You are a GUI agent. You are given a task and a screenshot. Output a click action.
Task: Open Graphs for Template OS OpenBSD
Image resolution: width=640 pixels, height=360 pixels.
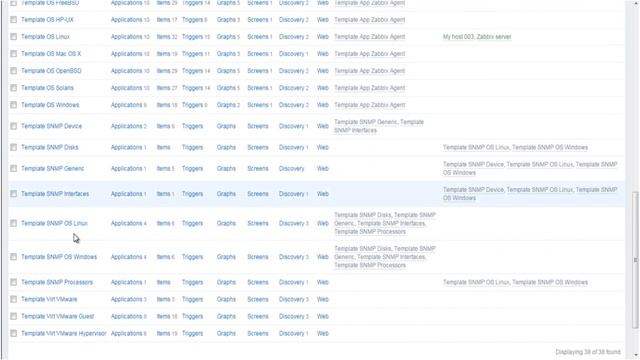click(x=226, y=71)
